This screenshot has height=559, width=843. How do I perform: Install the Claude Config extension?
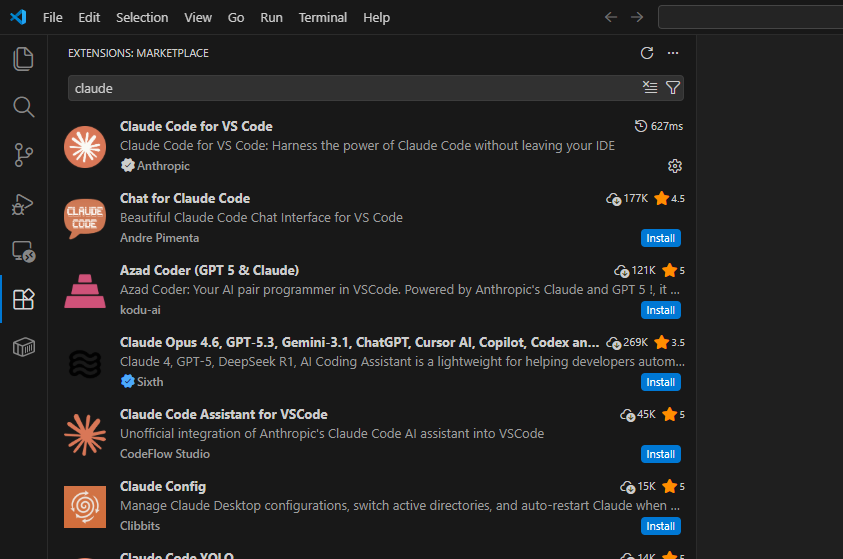tap(661, 526)
